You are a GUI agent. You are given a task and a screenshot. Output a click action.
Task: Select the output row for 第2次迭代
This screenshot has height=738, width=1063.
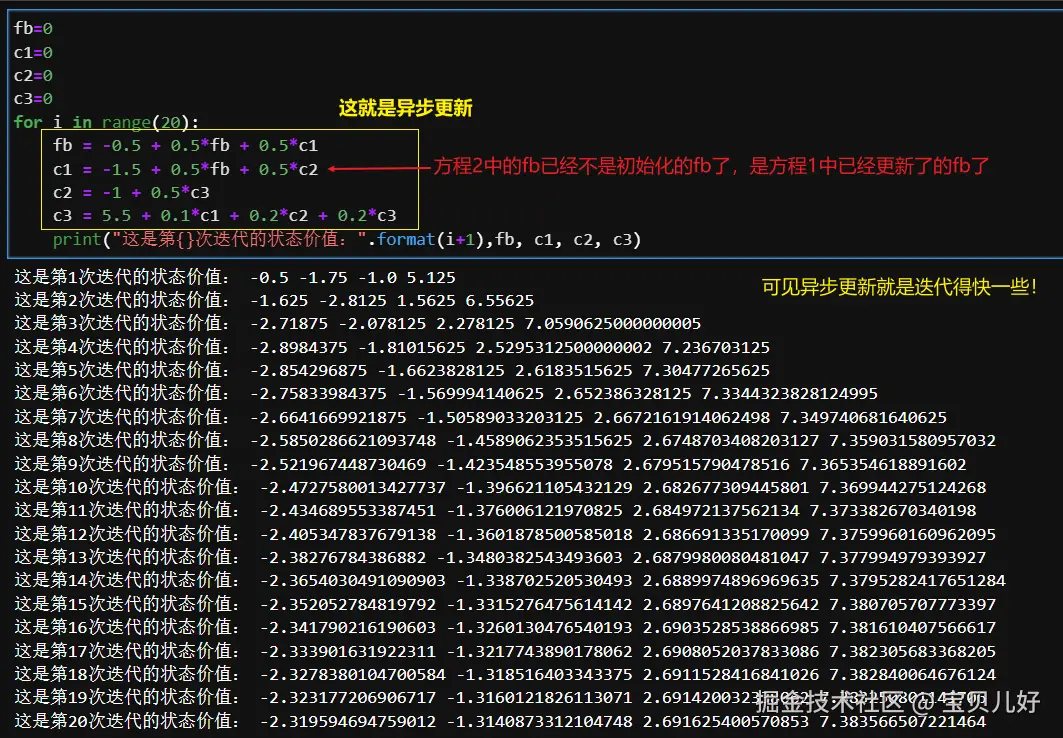pyautogui.click(x=274, y=300)
